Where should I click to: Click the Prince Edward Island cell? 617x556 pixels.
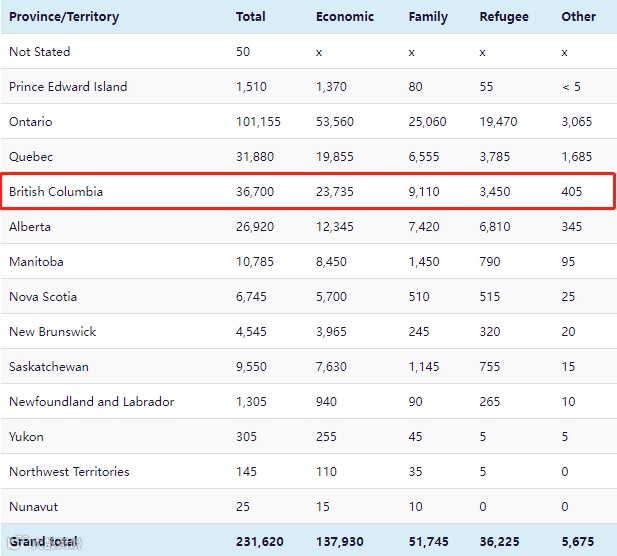[x=68, y=86]
